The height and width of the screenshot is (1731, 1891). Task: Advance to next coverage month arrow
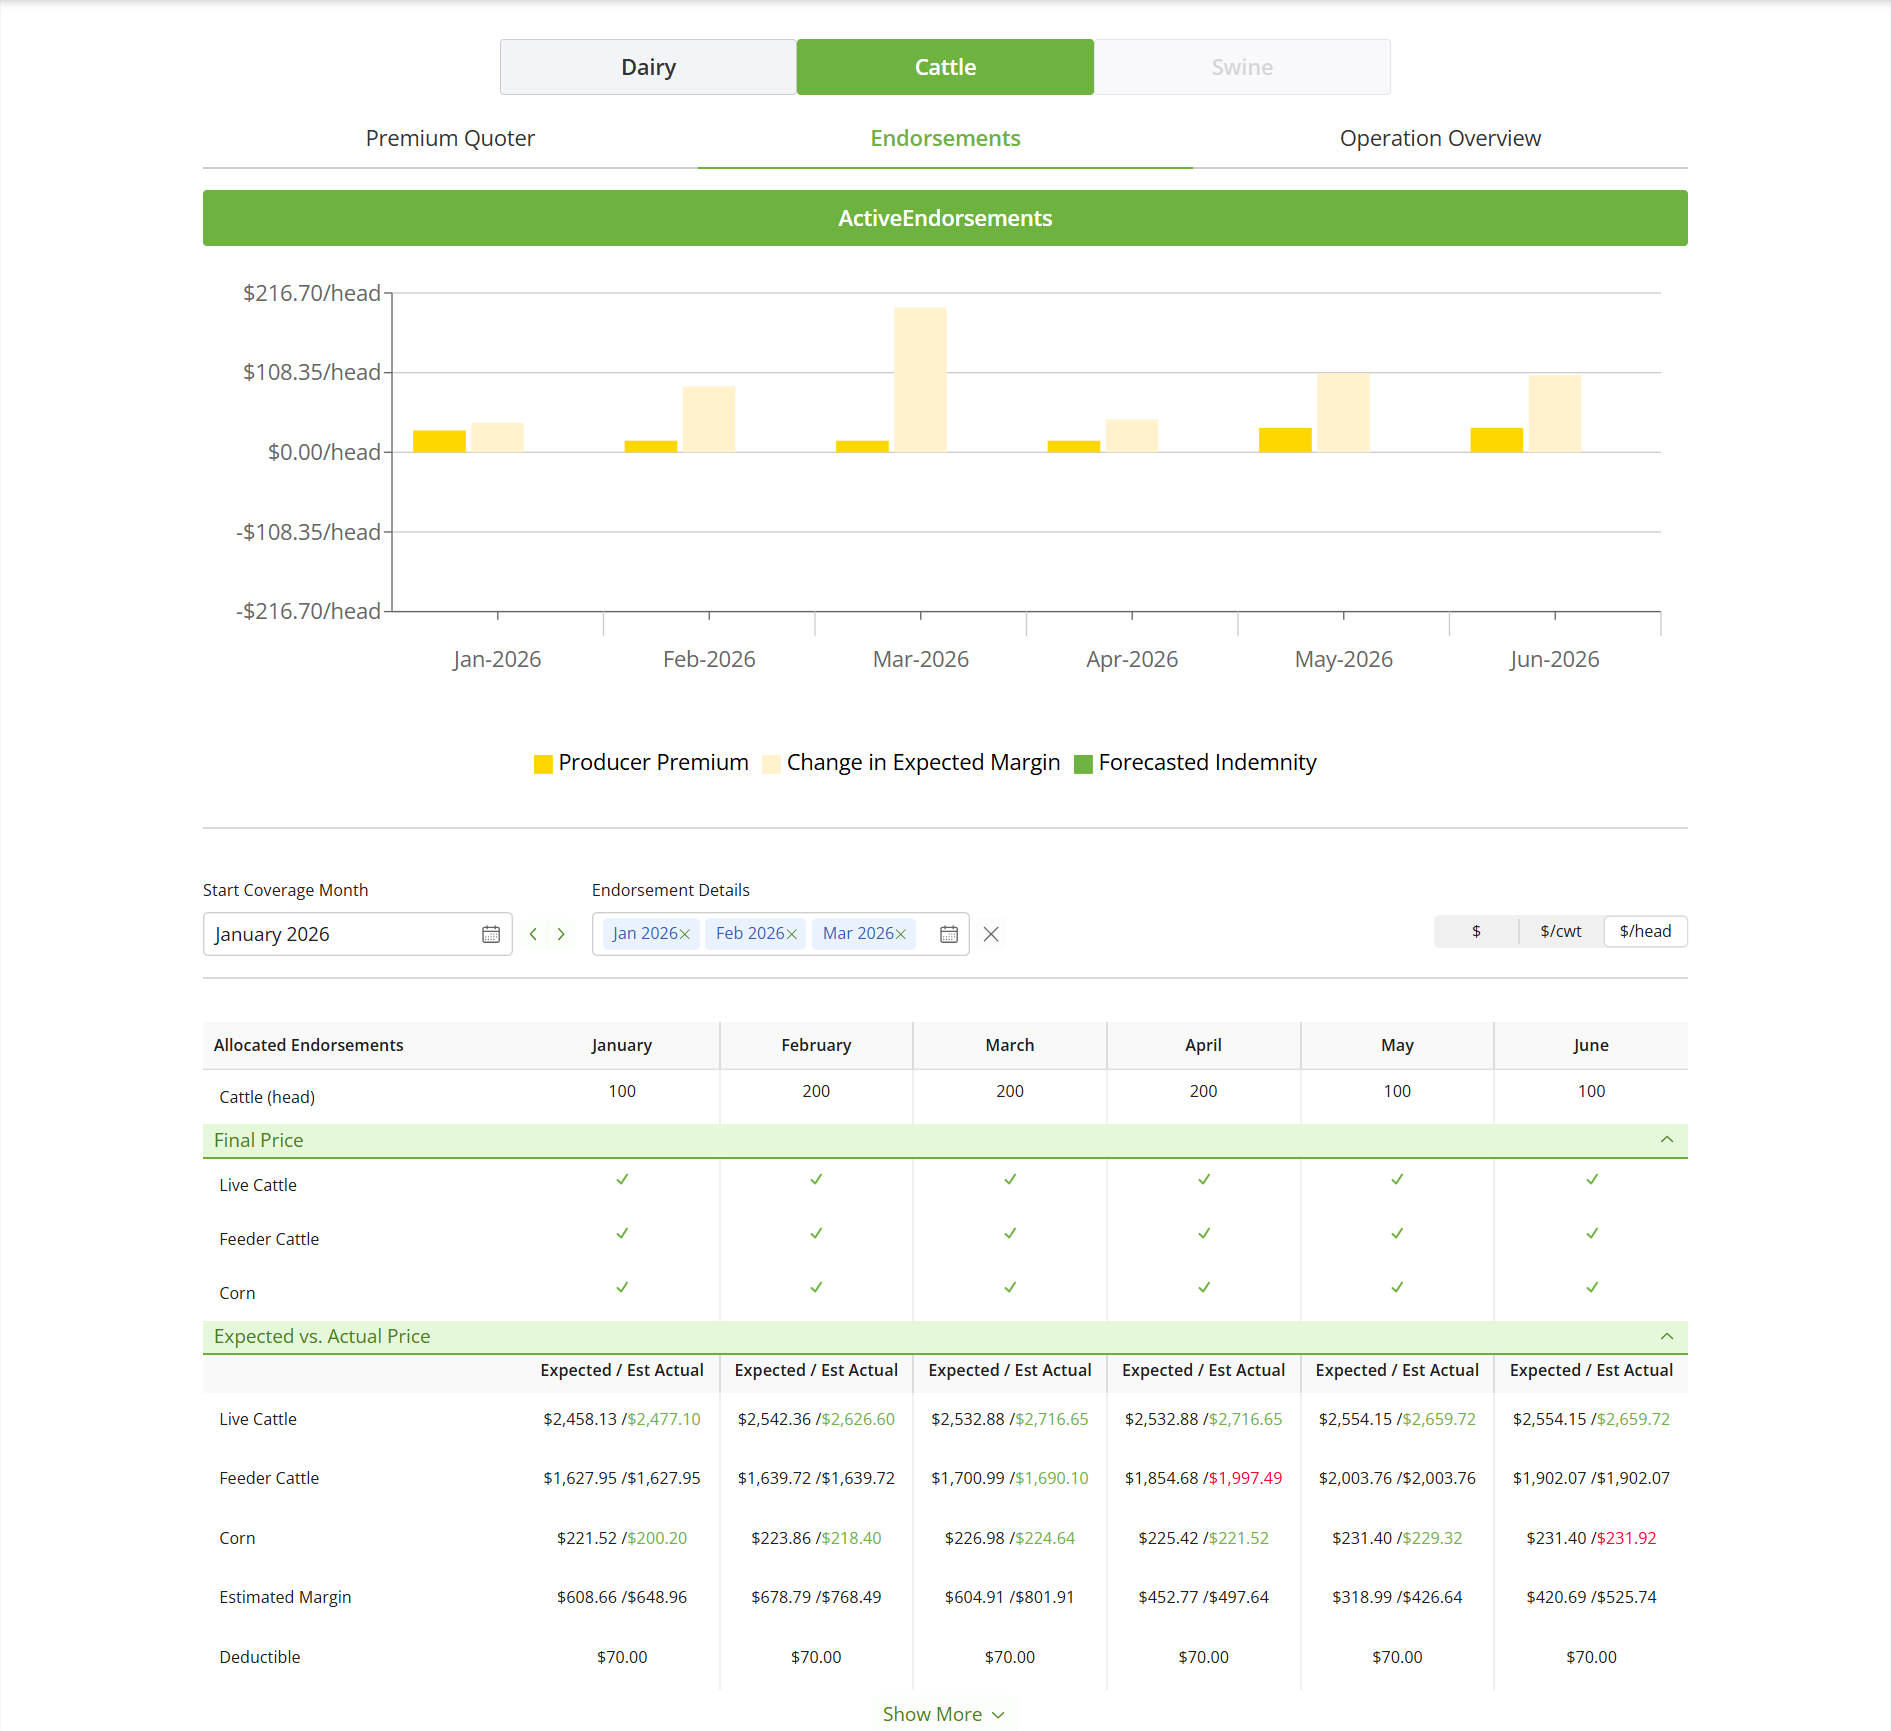561,934
